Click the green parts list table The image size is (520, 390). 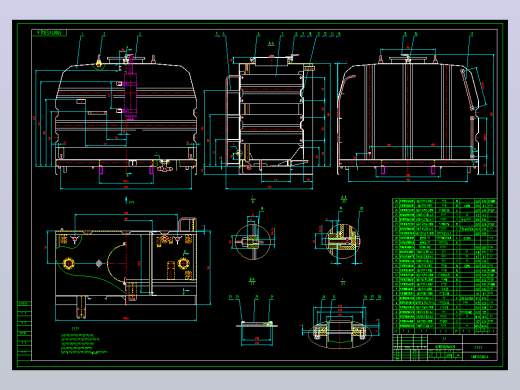(445, 266)
